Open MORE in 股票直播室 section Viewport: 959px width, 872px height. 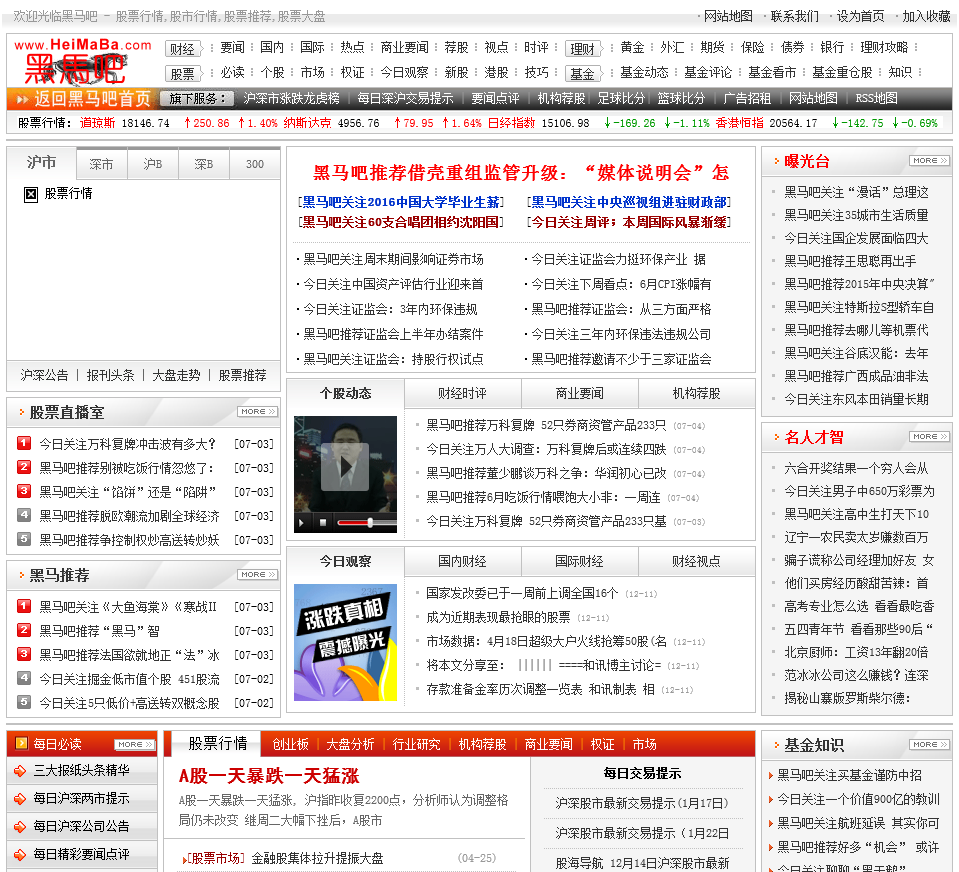(257, 412)
